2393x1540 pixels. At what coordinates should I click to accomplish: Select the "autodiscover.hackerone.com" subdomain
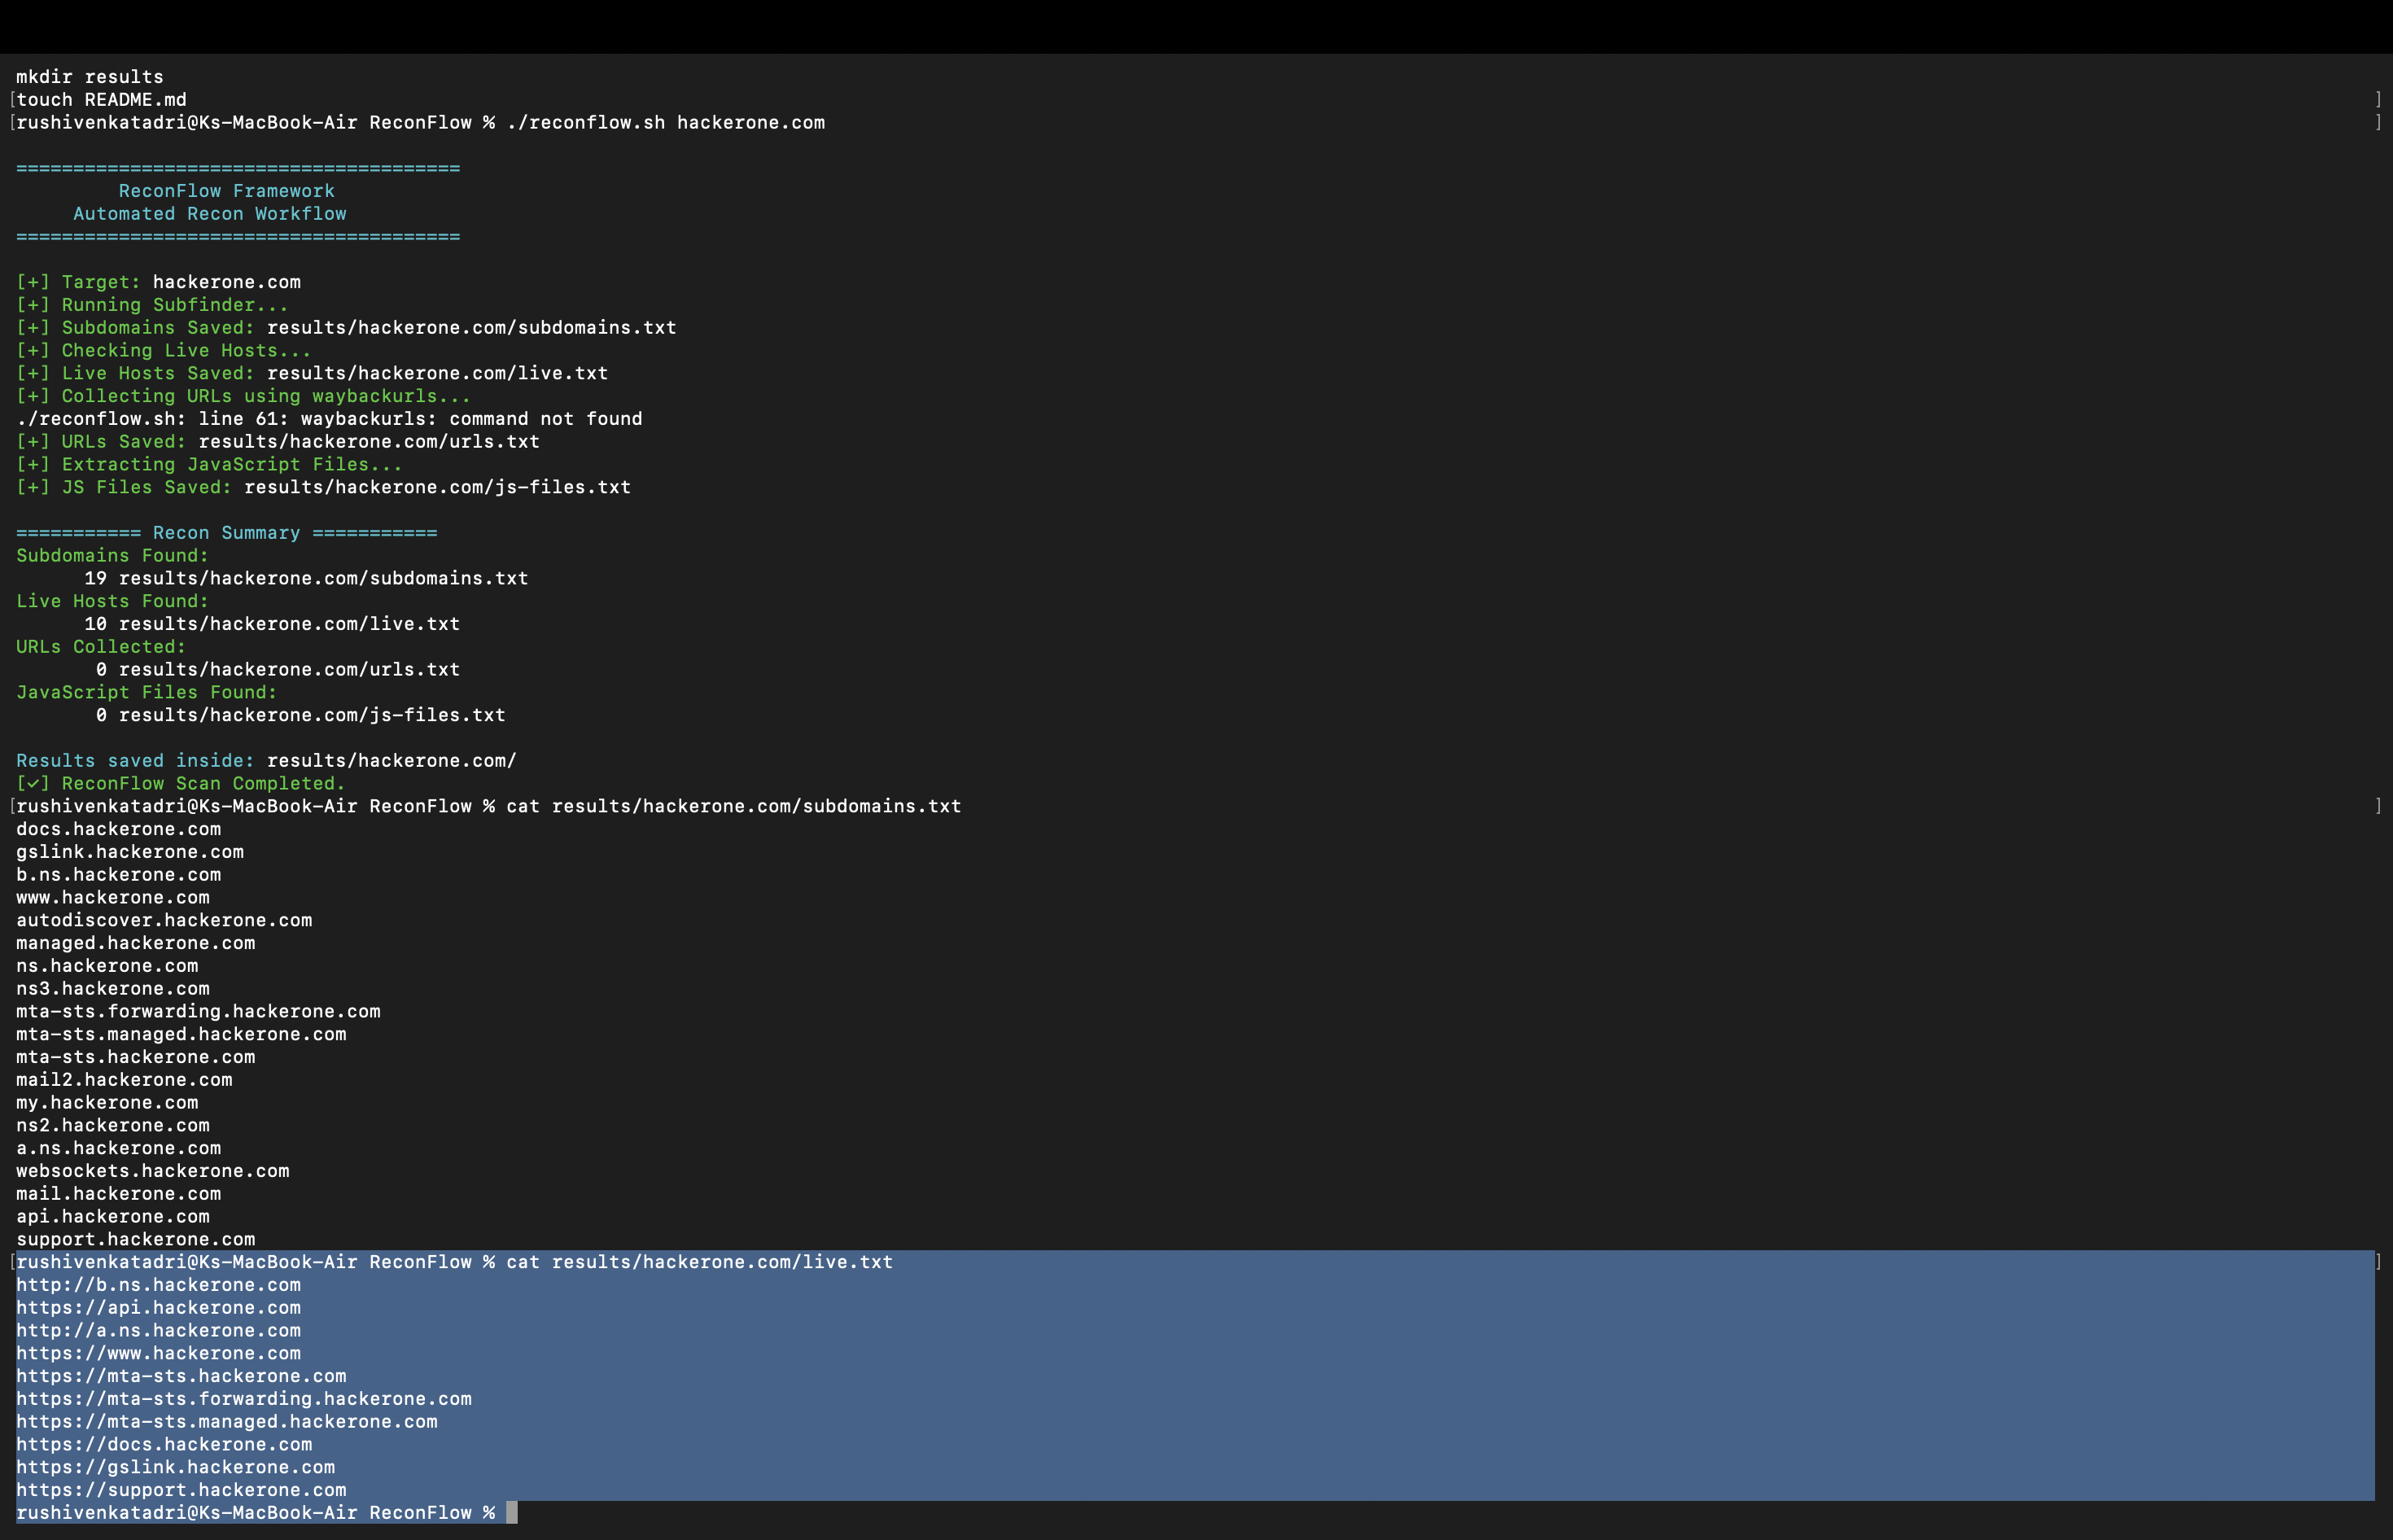click(164, 920)
